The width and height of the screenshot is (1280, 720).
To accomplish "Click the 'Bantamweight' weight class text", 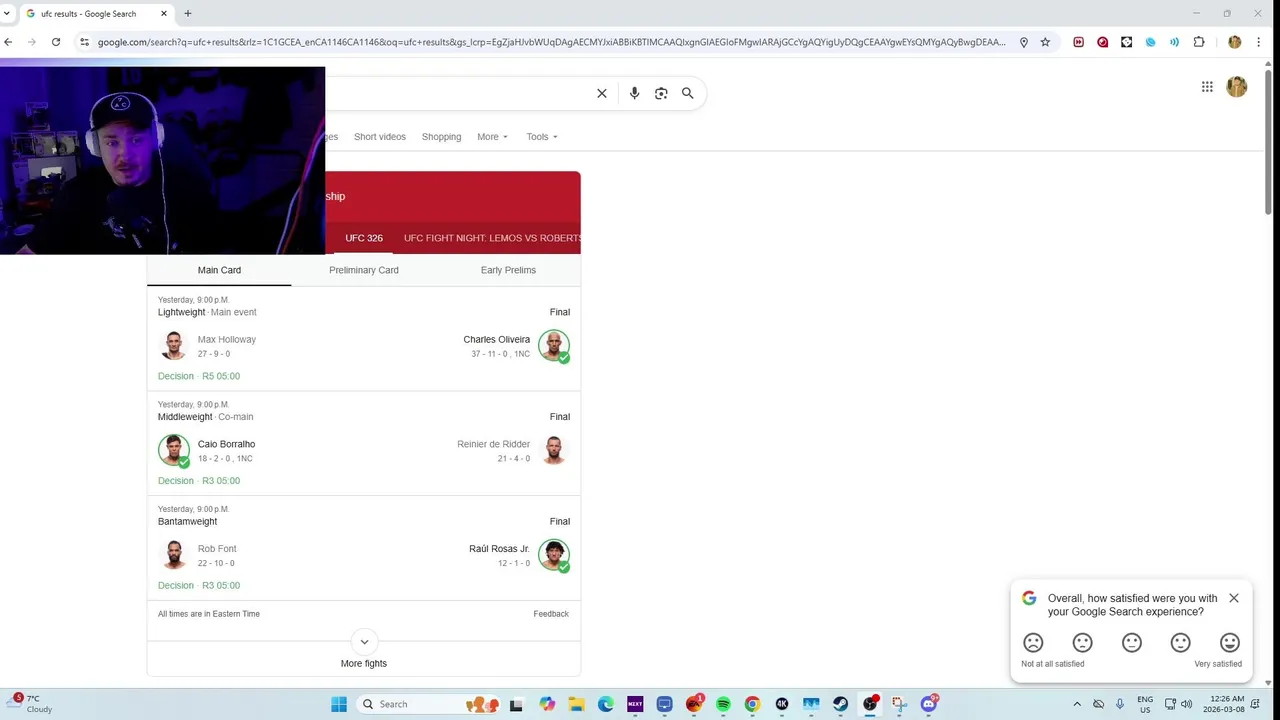I will pyautogui.click(x=187, y=521).
